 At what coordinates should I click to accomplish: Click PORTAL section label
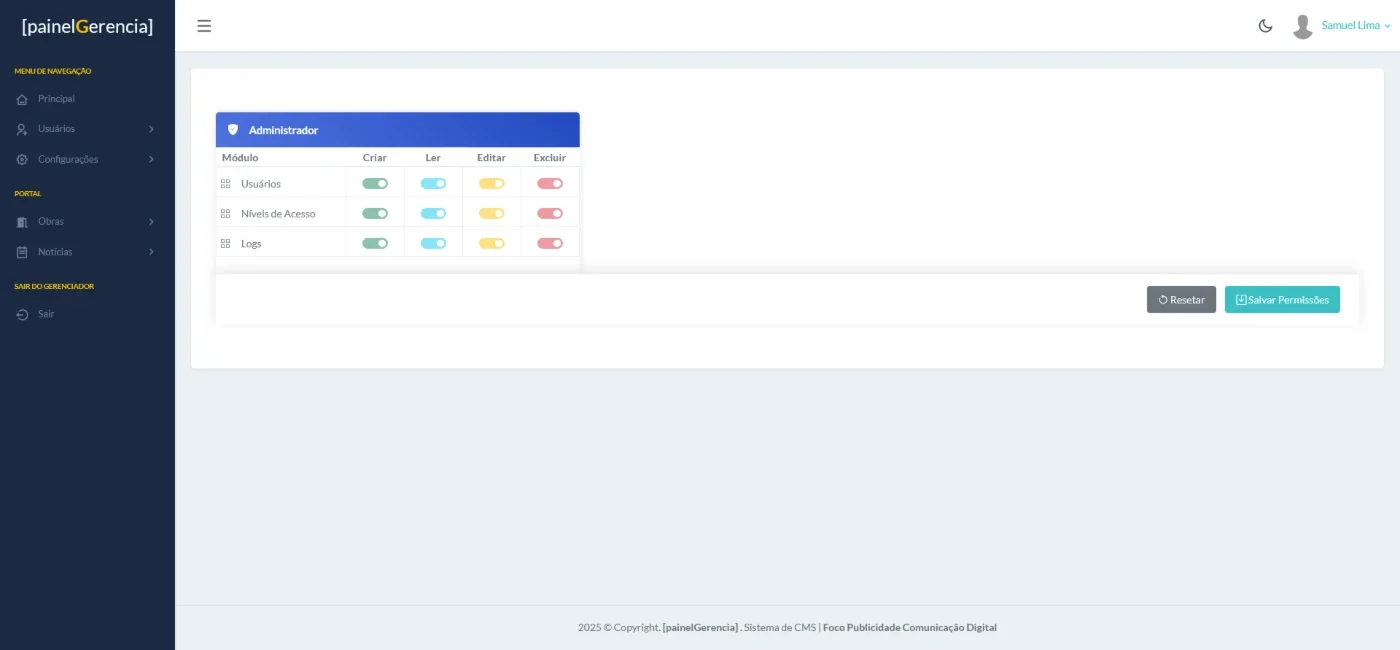pos(28,194)
